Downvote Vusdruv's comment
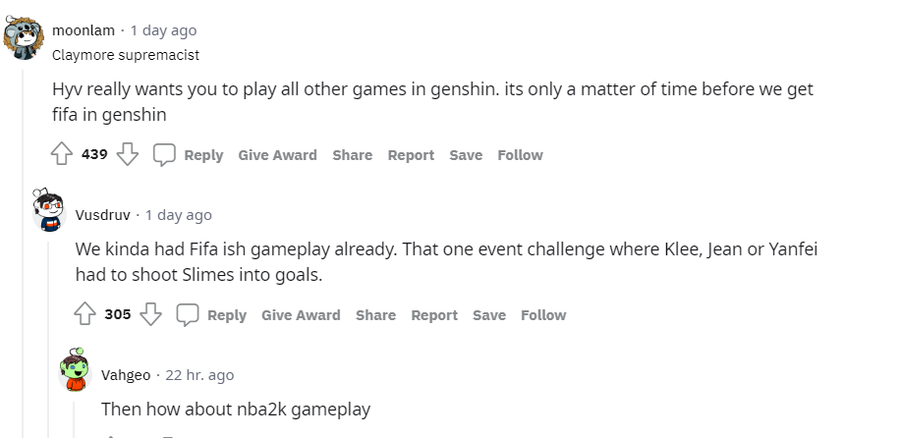 click(x=150, y=315)
